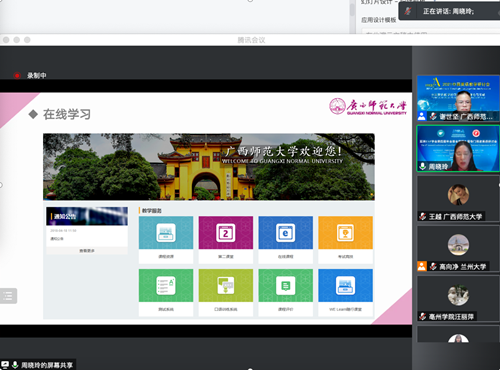Click the list menu icon at left edge
Image resolution: width=500 pixels, height=370 pixels.
[8, 296]
